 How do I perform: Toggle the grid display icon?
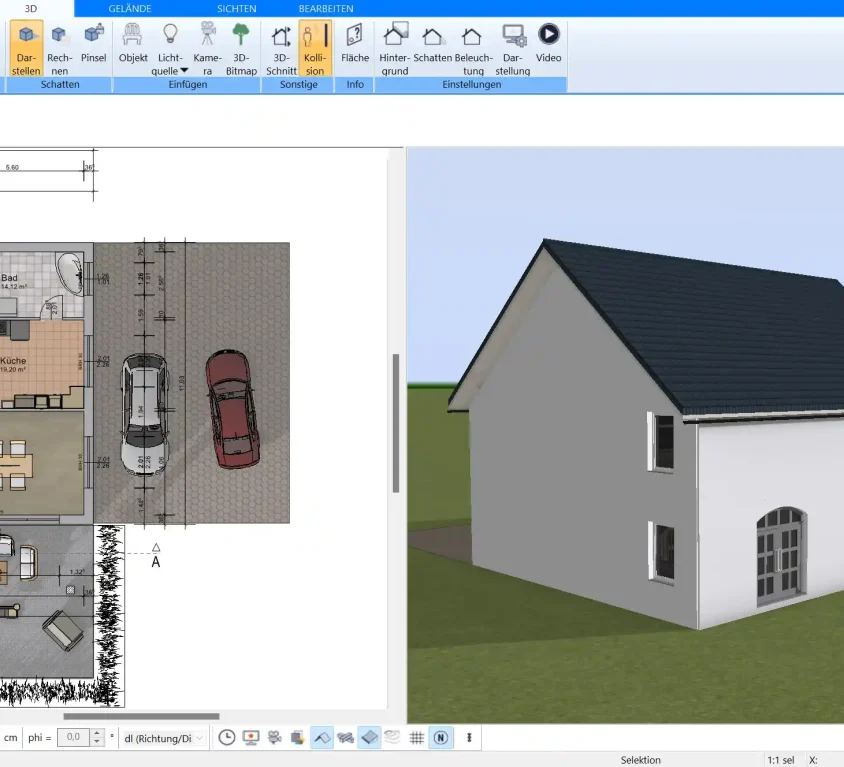417,737
